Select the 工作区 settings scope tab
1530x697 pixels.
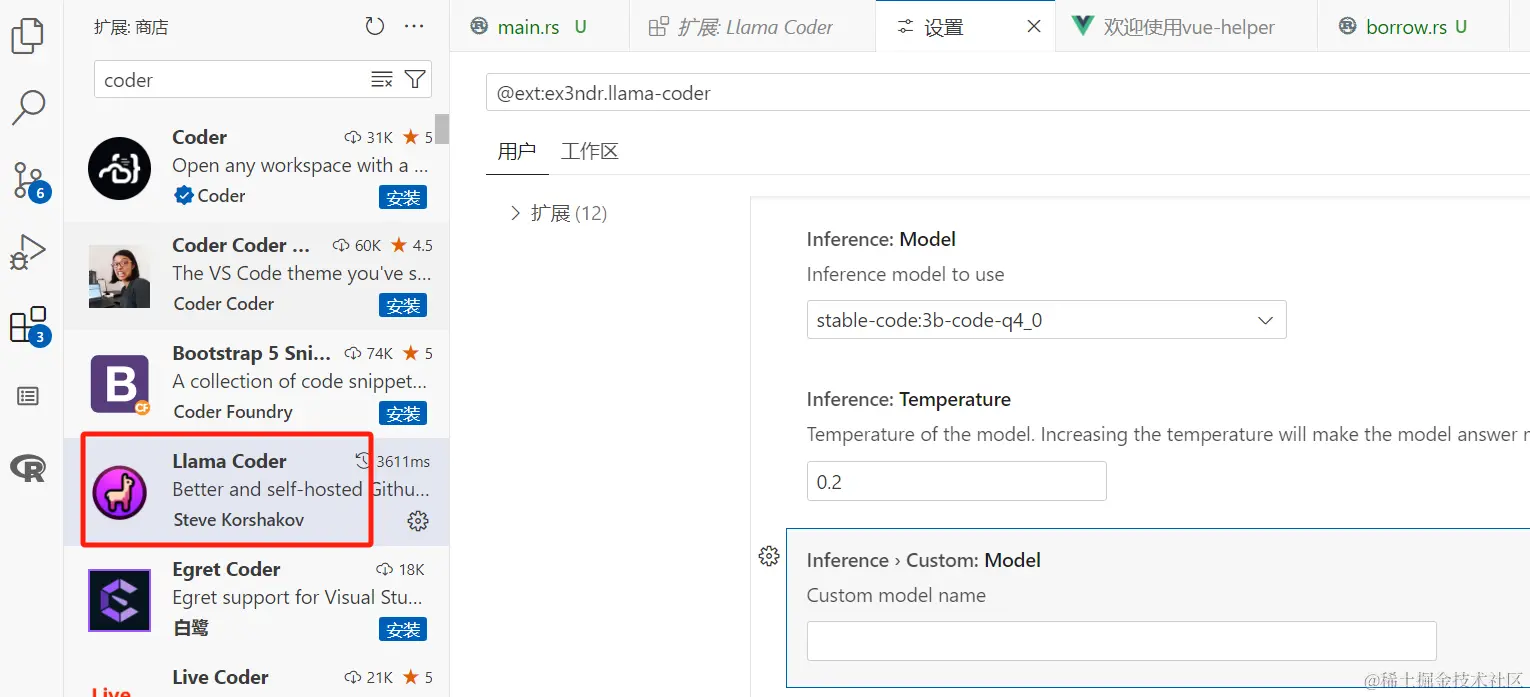(x=589, y=151)
